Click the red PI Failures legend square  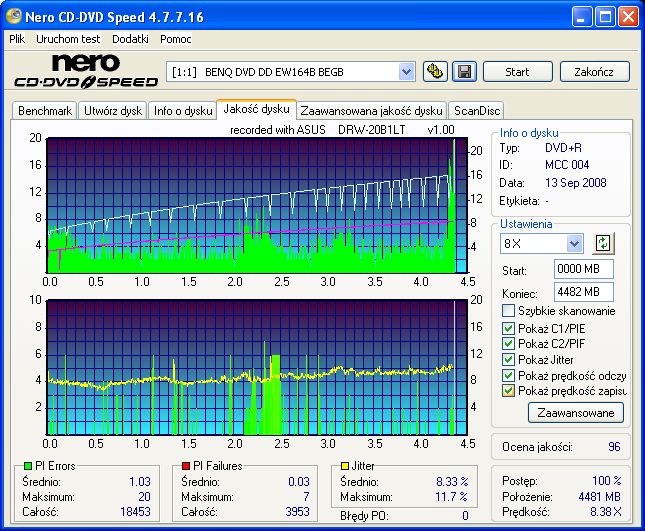186,466
